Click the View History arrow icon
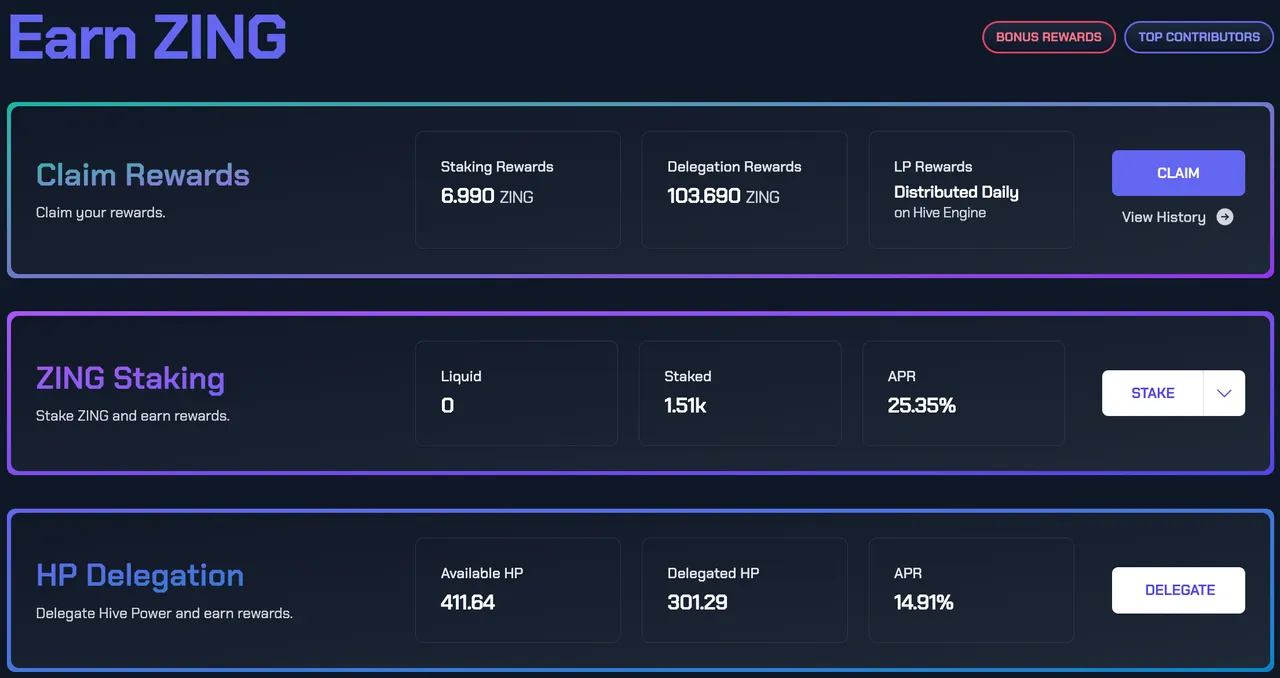The image size is (1280, 678). pyautogui.click(x=1225, y=217)
